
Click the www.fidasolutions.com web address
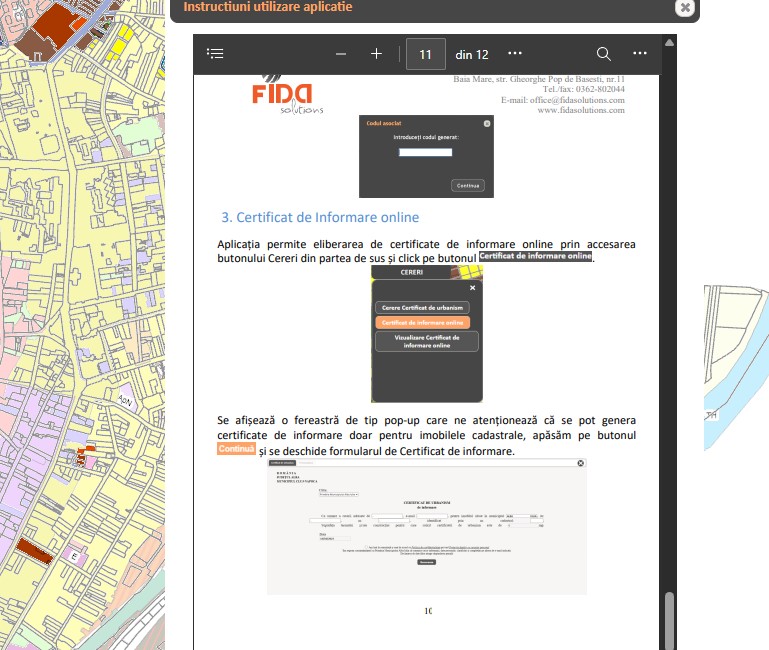click(581, 110)
